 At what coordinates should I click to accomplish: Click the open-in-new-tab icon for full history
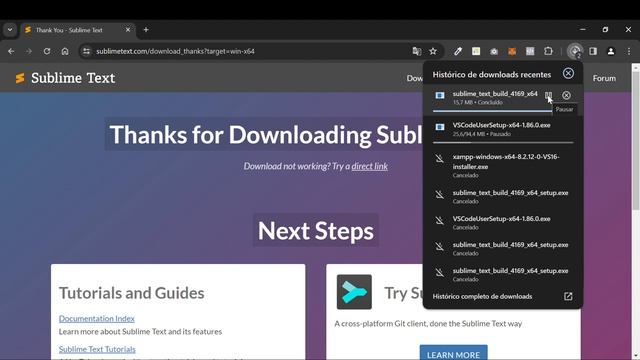(568, 296)
